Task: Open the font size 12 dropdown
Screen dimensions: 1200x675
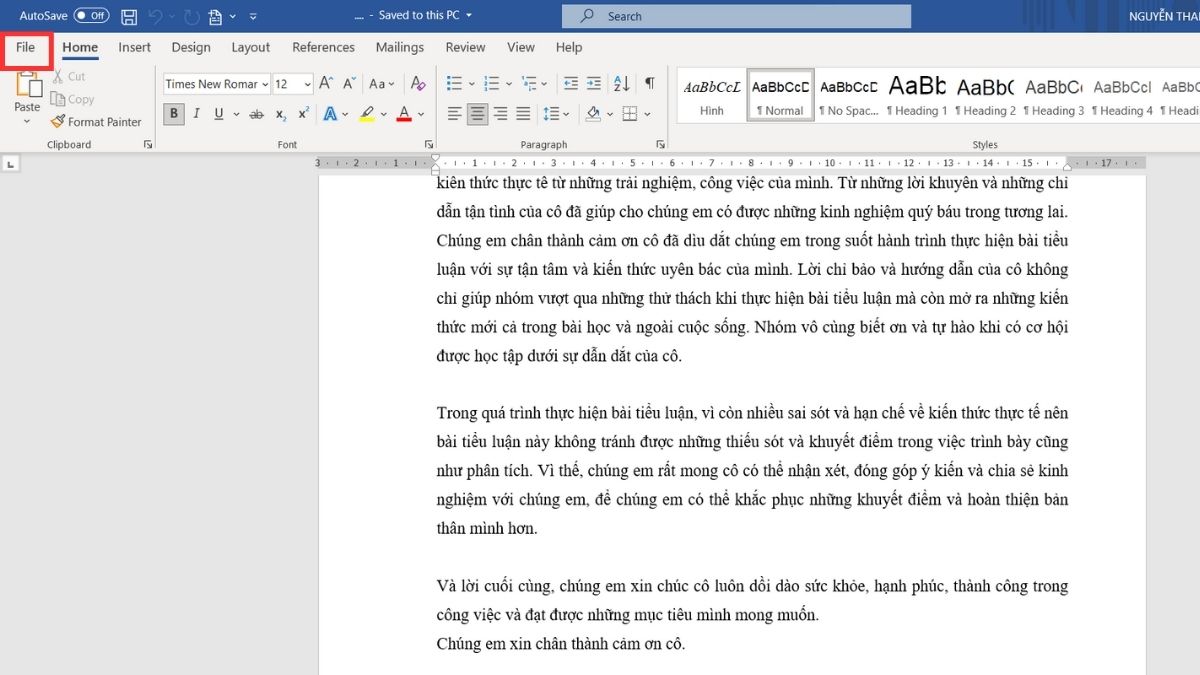Action: tap(307, 84)
